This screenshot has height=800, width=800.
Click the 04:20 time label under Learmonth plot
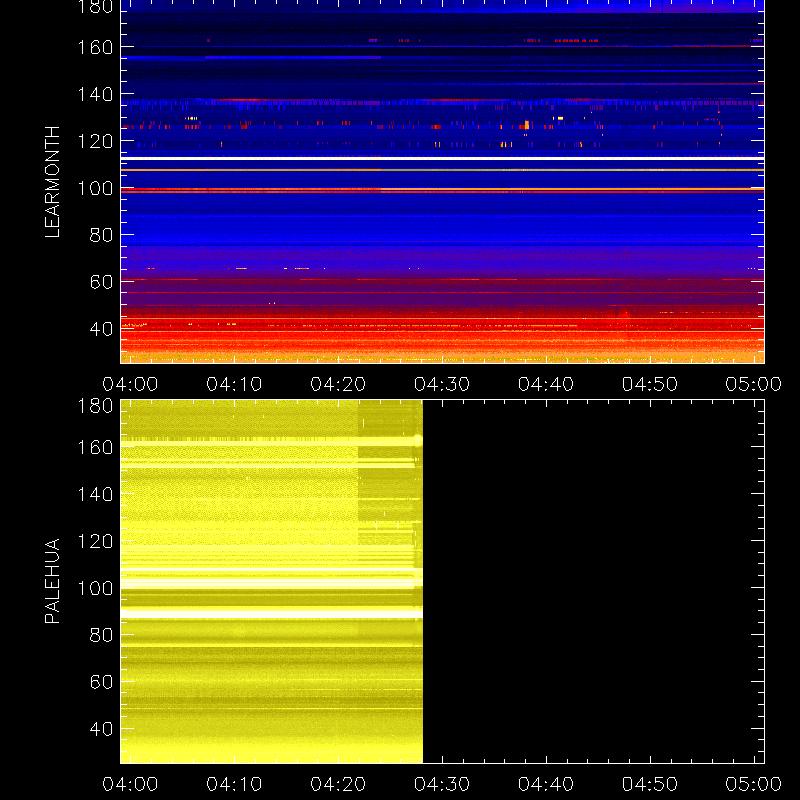(x=338, y=384)
